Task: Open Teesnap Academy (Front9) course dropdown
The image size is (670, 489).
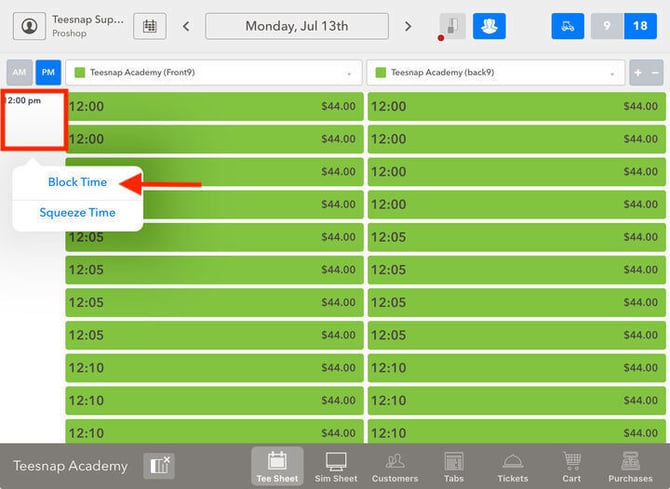Action: [214, 73]
